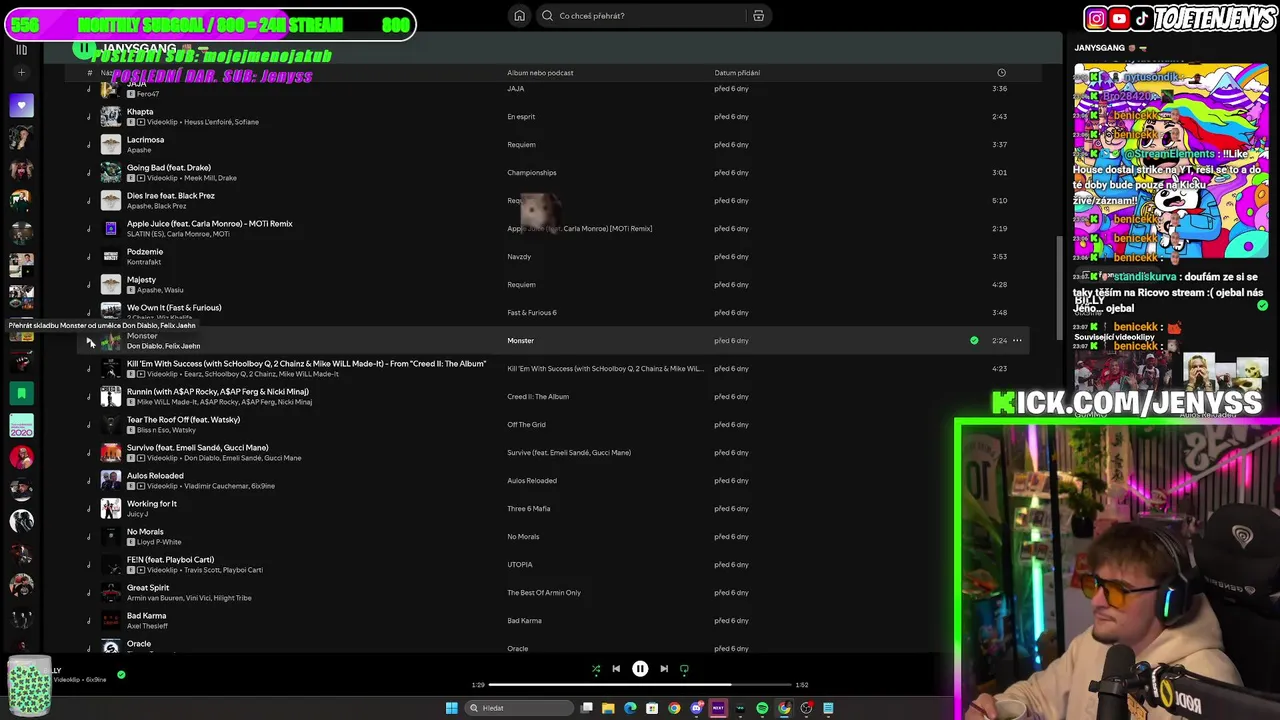Open the library icon in the sidebar
This screenshot has width=1280, height=720.
point(21,49)
